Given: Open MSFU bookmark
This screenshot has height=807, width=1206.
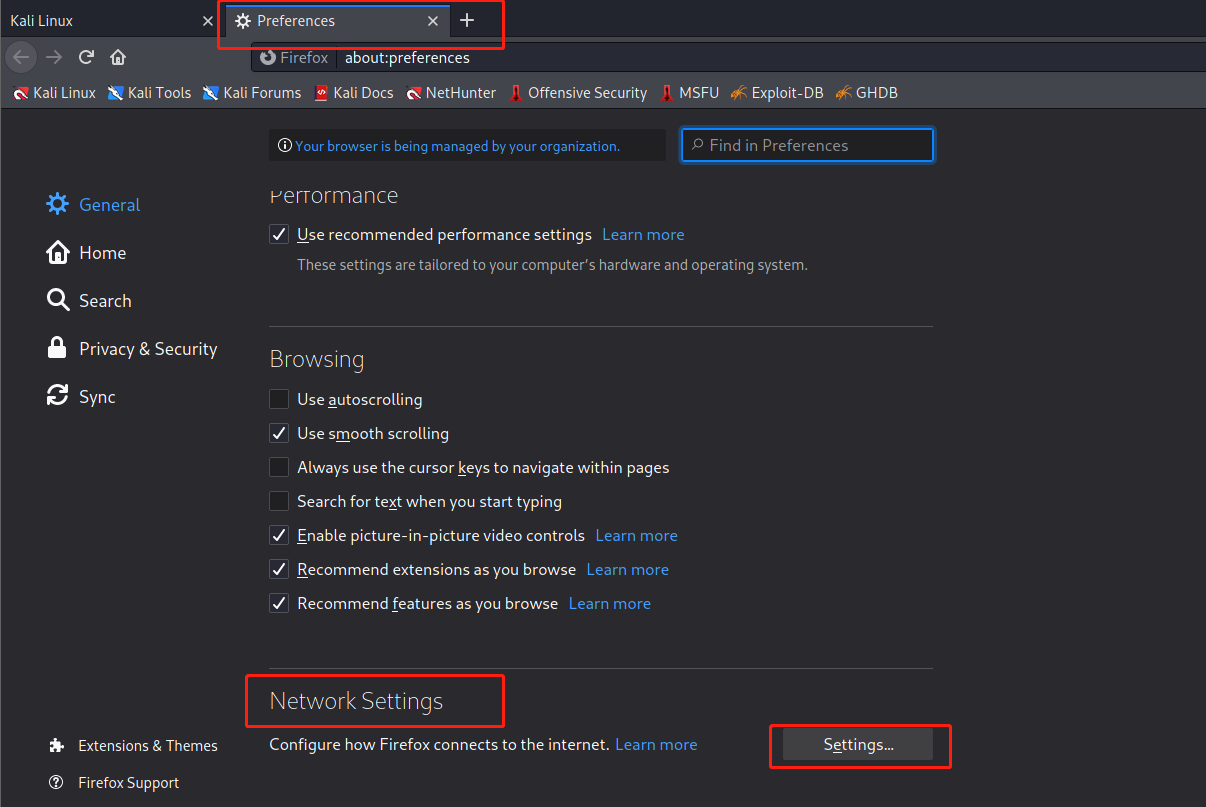Looking at the screenshot, I should pos(689,93).
